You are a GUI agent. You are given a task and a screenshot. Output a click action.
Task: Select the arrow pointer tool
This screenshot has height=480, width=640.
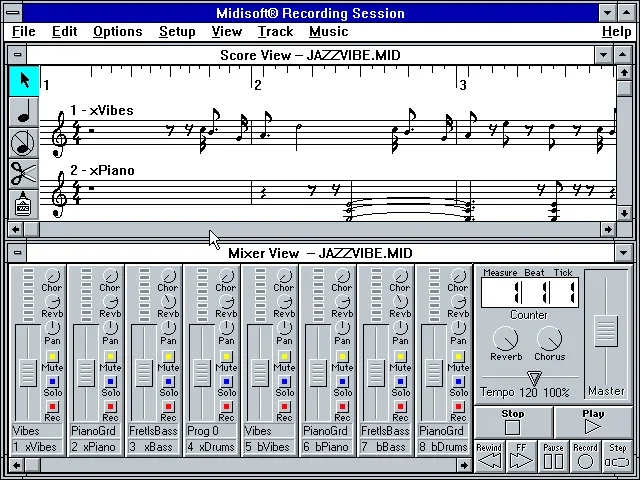click(24, 81)
